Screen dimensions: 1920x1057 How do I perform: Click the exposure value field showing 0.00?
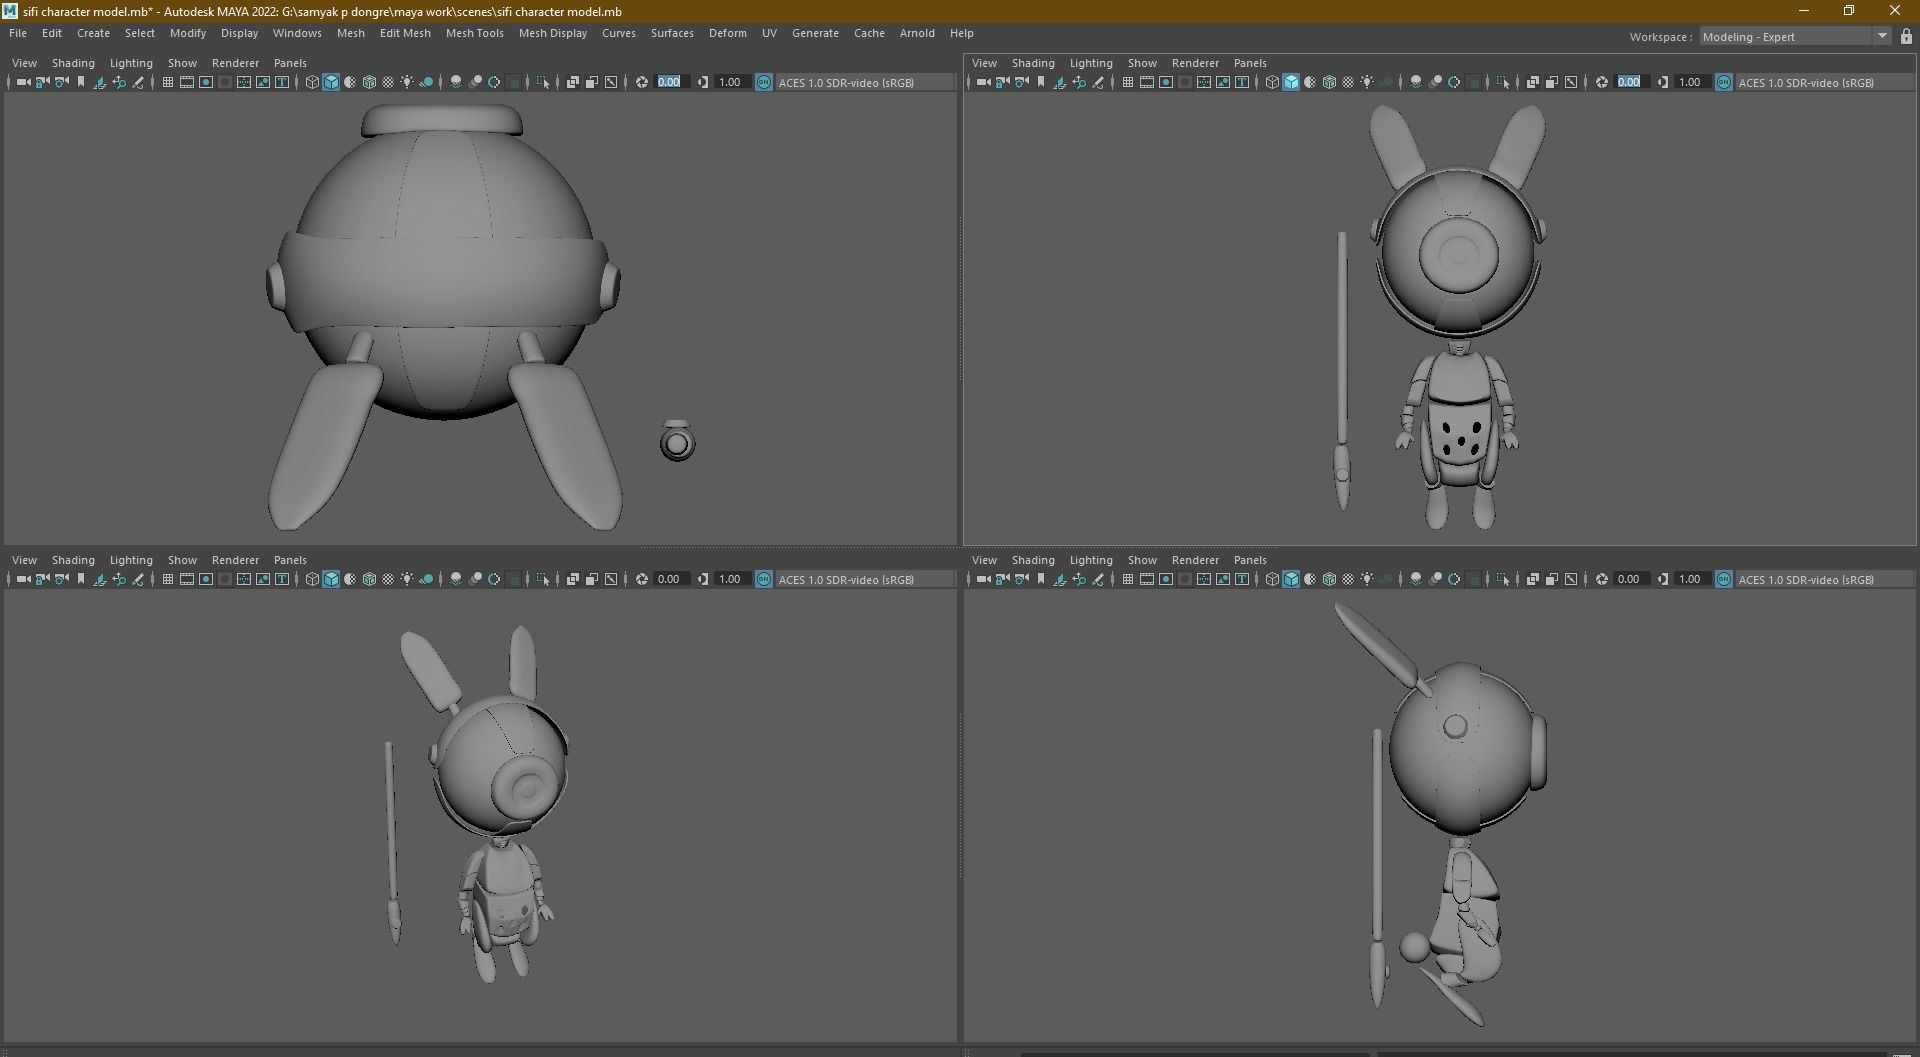click(x=668, y=82)
